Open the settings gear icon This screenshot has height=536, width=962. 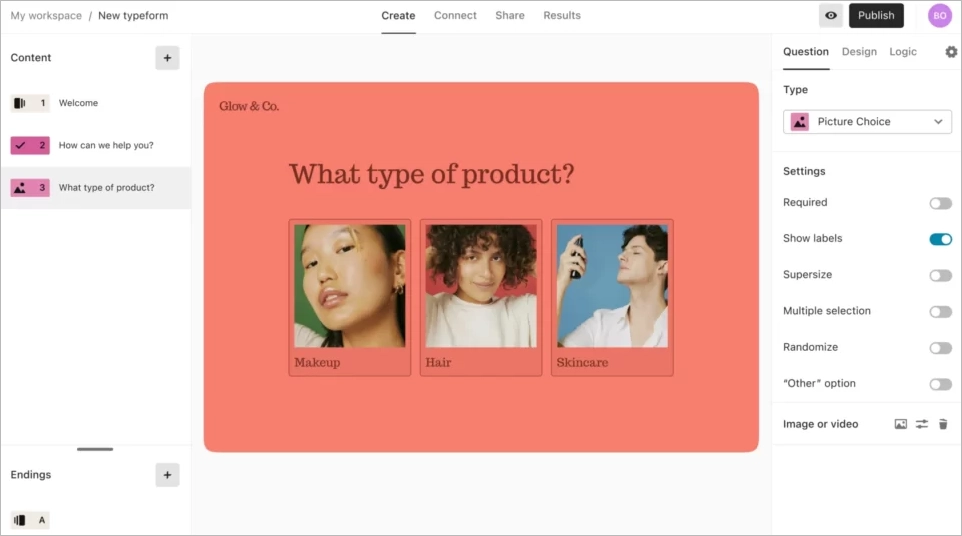(x=950, y=52)
